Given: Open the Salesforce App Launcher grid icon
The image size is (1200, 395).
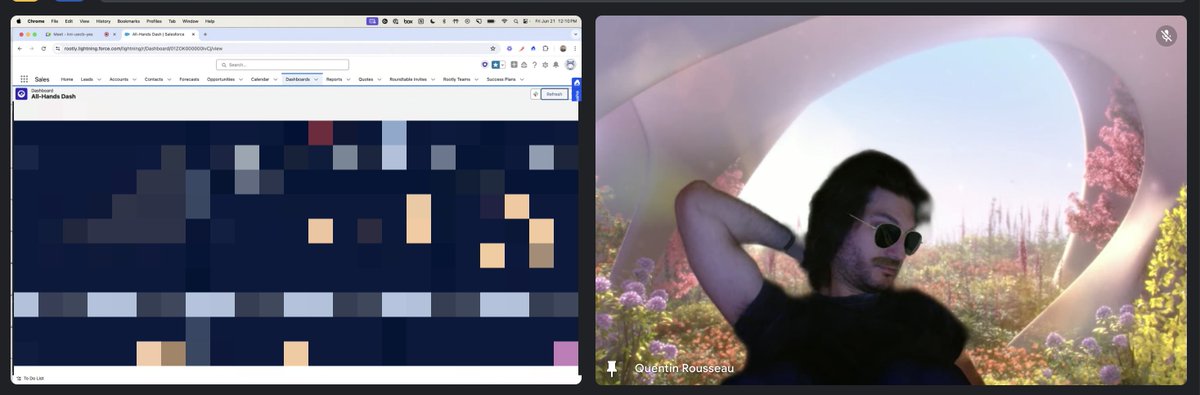Looking at the screenshot, I should pyautogui.click(x=24, y=79).
